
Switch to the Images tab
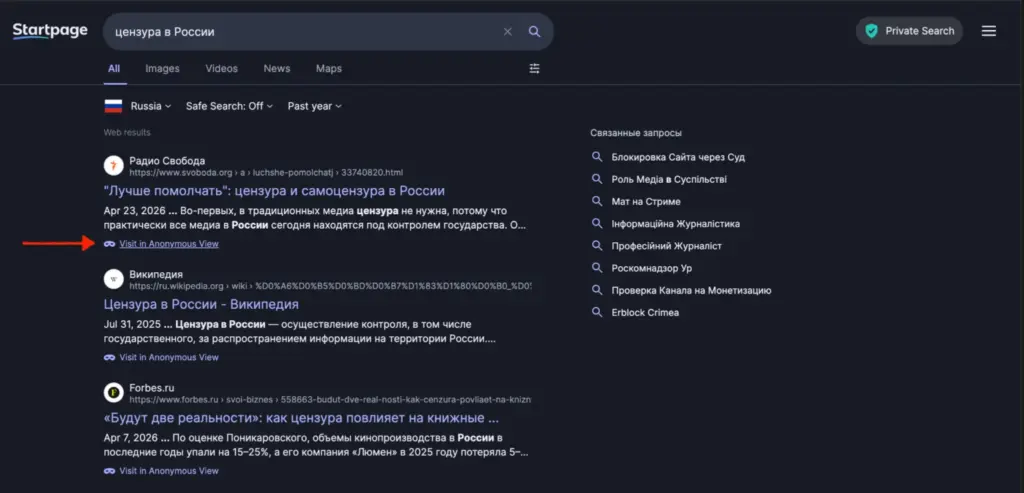click(162, 69)
